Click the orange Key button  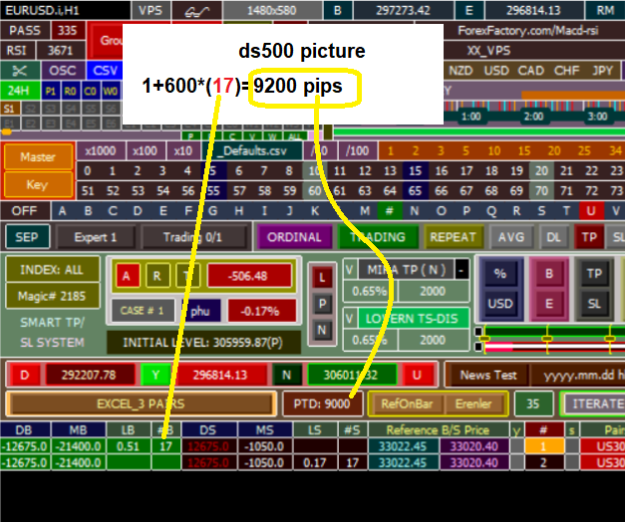(x=38, y=184)
